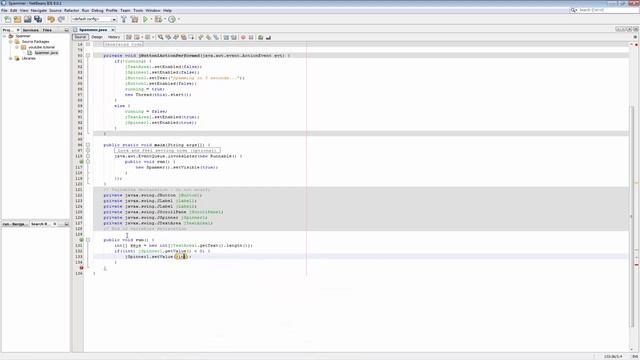
Task: Expand the Look and Feel code fold
Action: 88,151
